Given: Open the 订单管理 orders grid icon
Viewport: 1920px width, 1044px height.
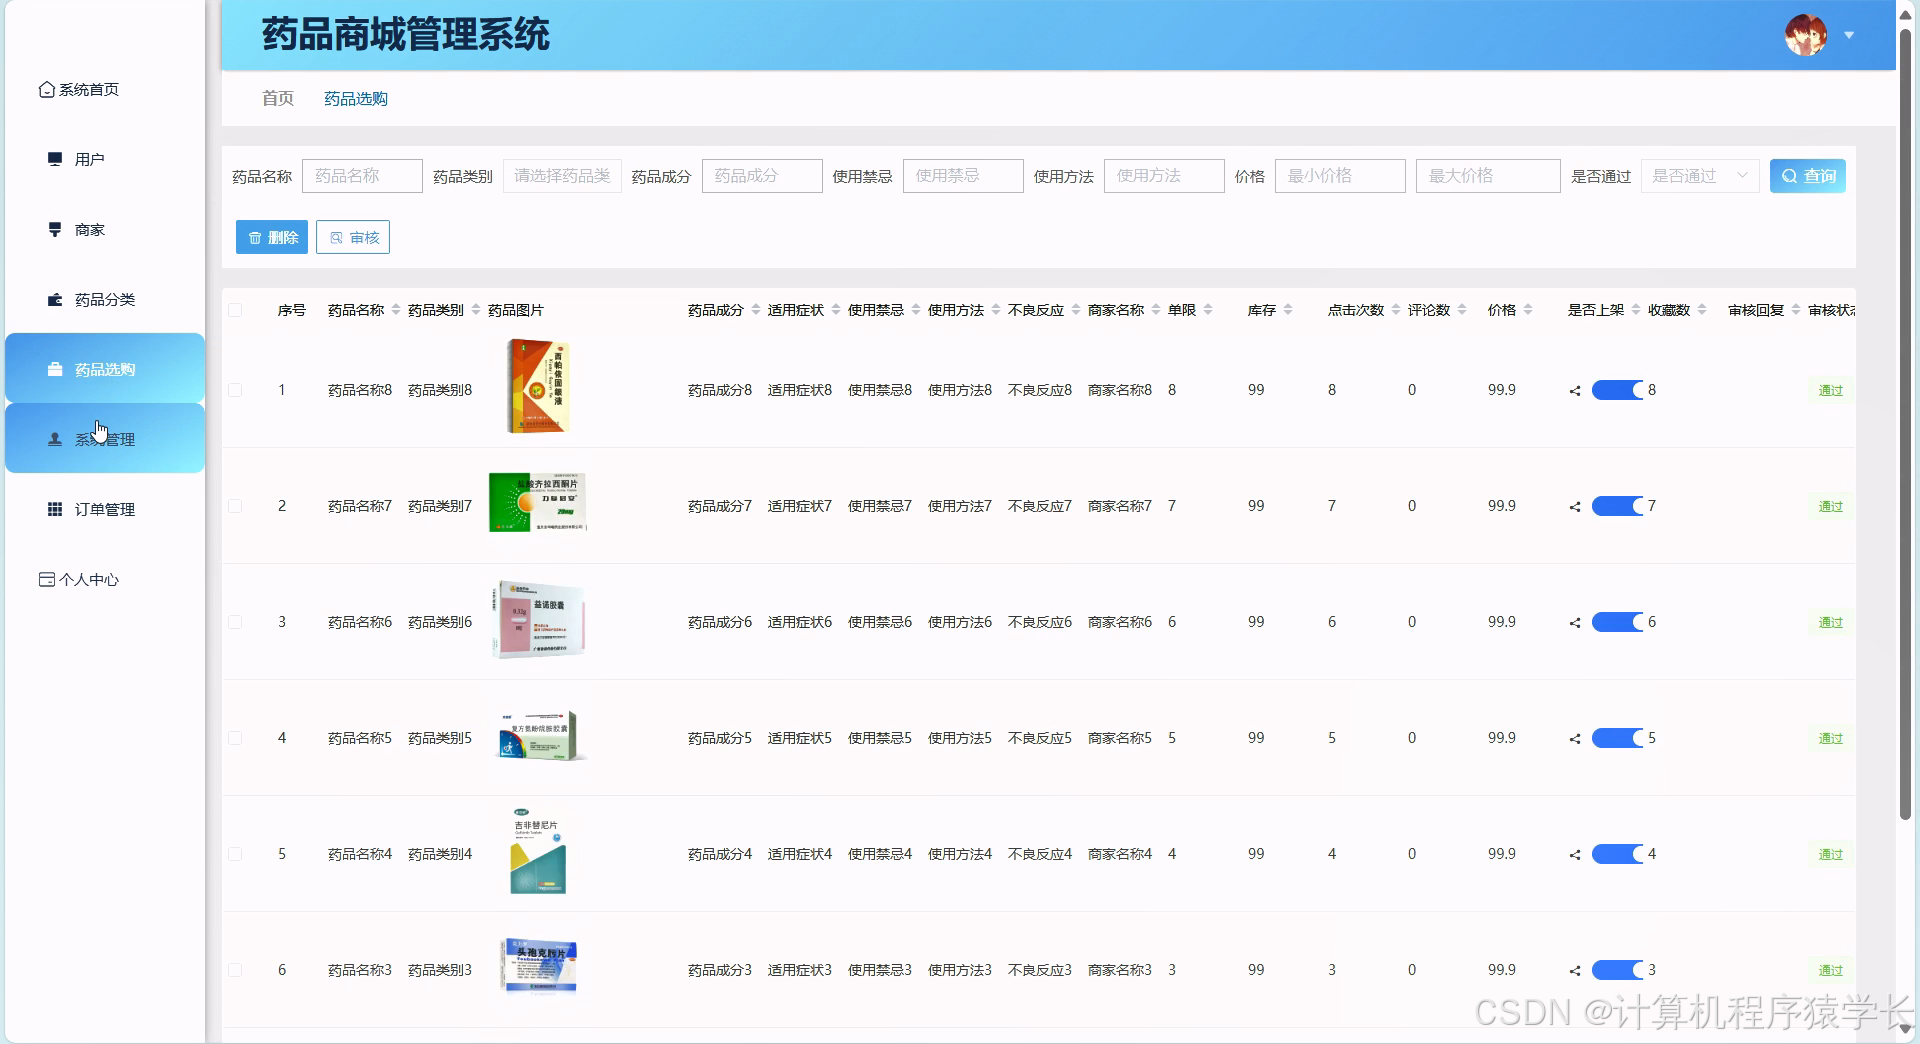Looking at the screenshot, I should coord(55,508).
